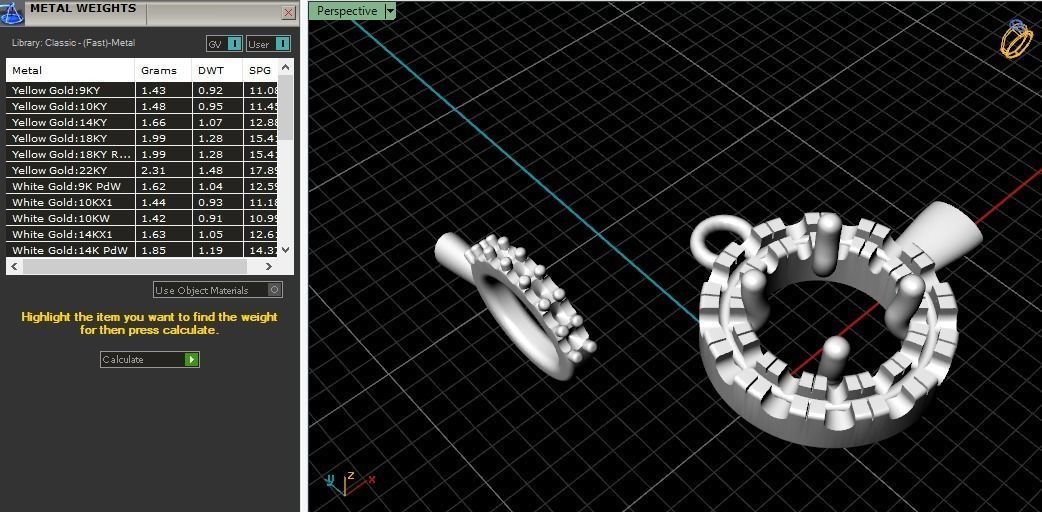Click the right arrow of horizontal scrollbar
This screenshot has height=512, width=1042.
(x=268, y=266)
